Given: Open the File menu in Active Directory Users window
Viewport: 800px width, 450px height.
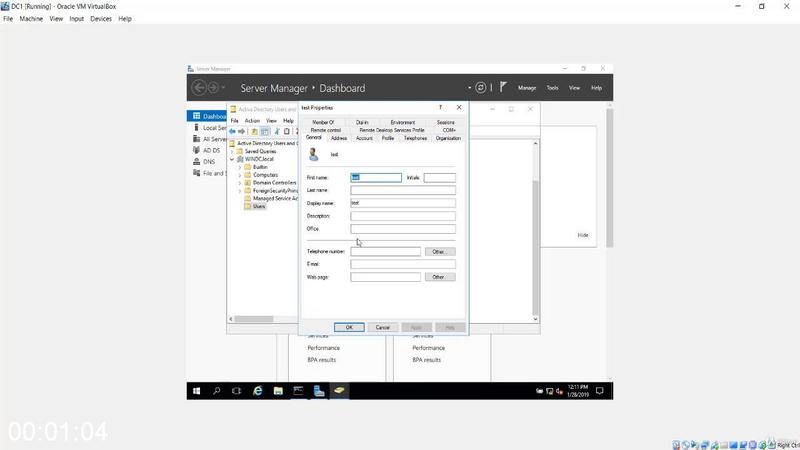Looking at the screenshot, I should pyautogui.click(x=235, y=121).
